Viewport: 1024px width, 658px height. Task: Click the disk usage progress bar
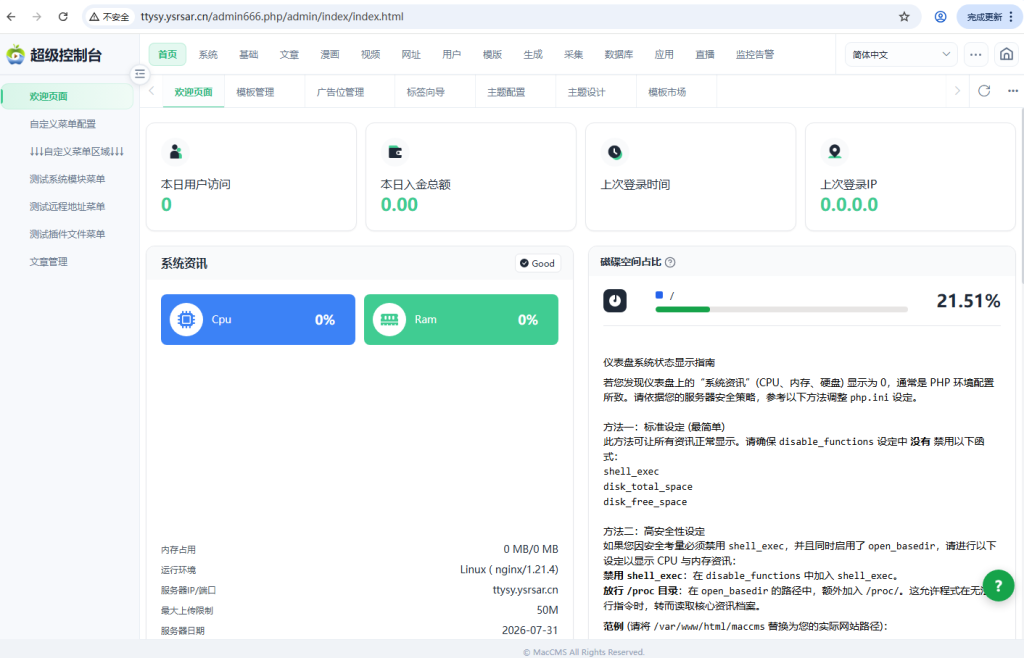(x=781, y=309)
